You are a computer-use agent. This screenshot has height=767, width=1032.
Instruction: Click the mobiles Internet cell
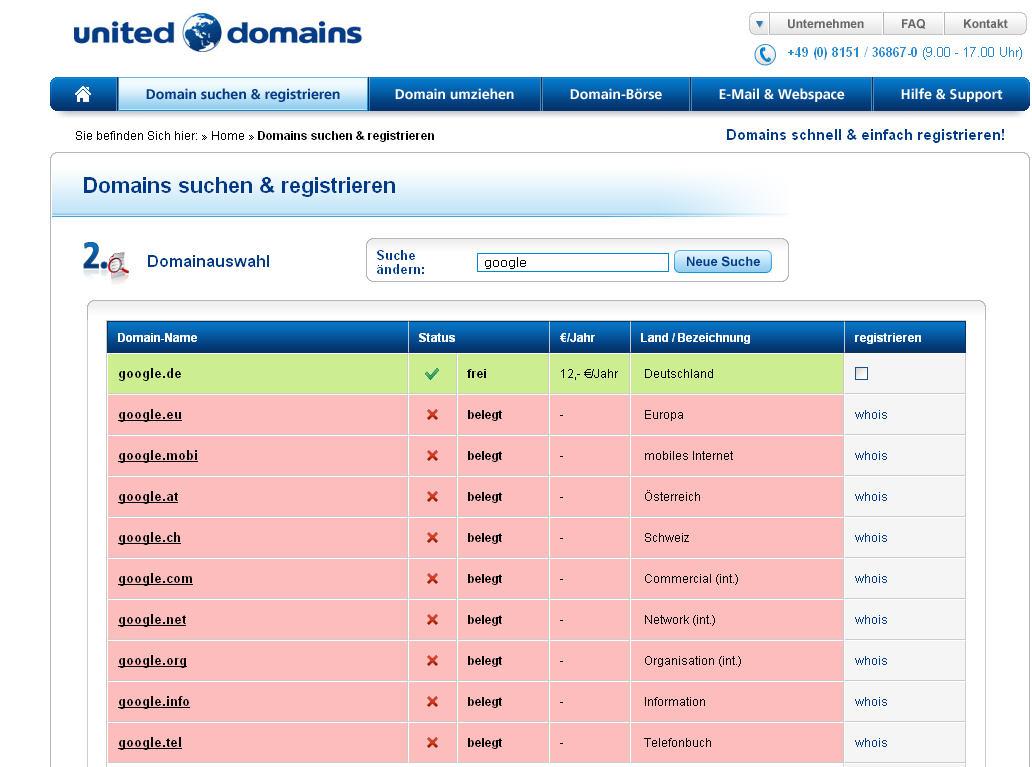737,456
